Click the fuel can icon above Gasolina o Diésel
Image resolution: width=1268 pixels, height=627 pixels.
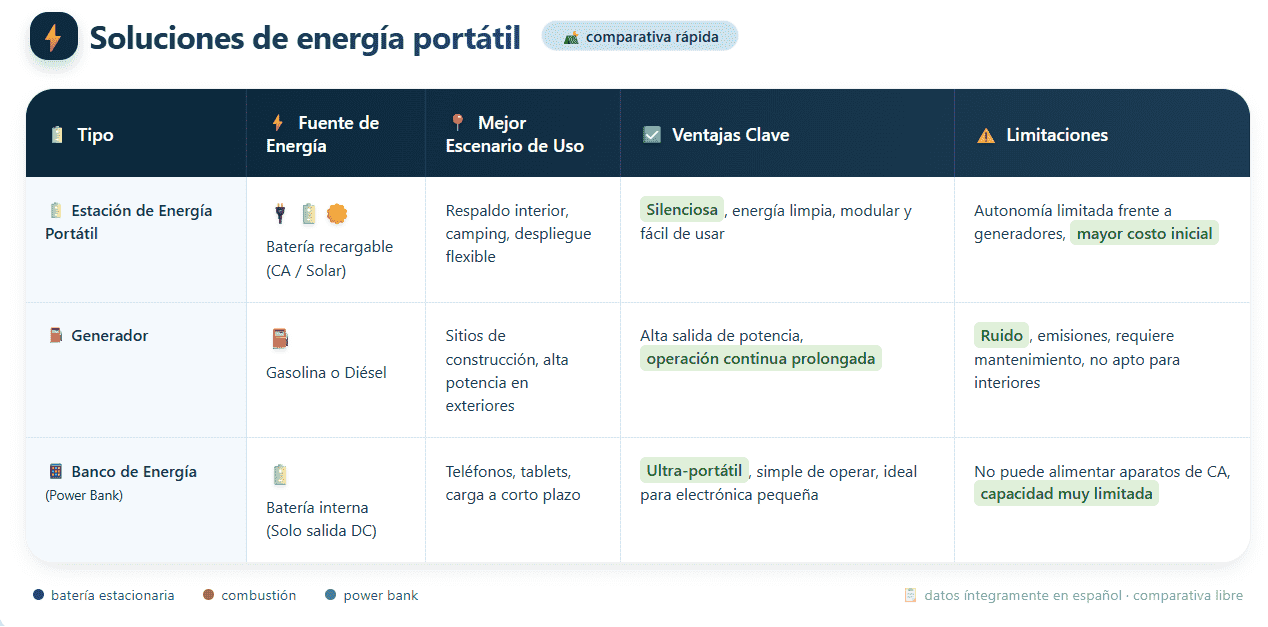pyautogui.click(x=280, y=339)
